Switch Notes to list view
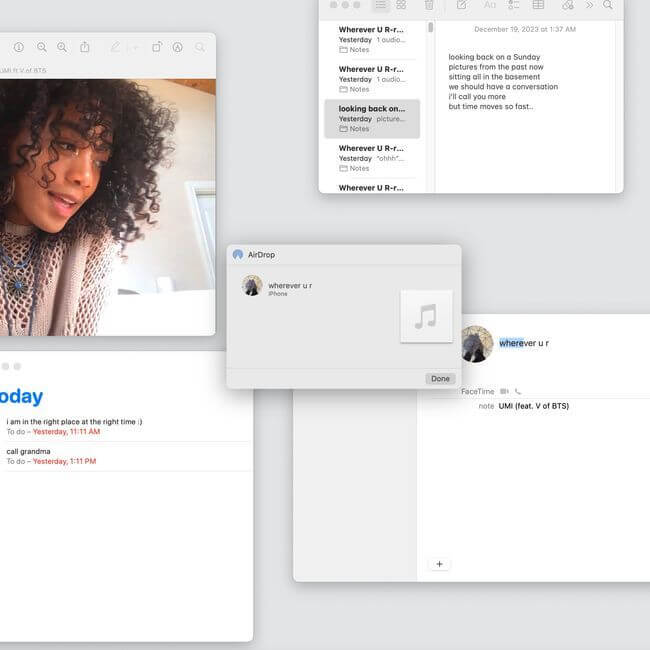The image size is (650, 650). (x=380, y=5)
